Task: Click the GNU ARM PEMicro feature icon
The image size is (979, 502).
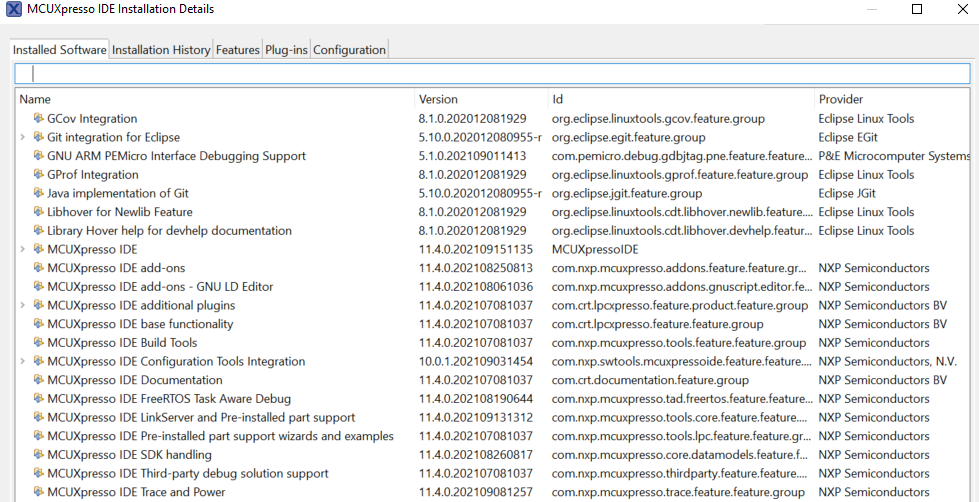Action: [x=39, y=156]
